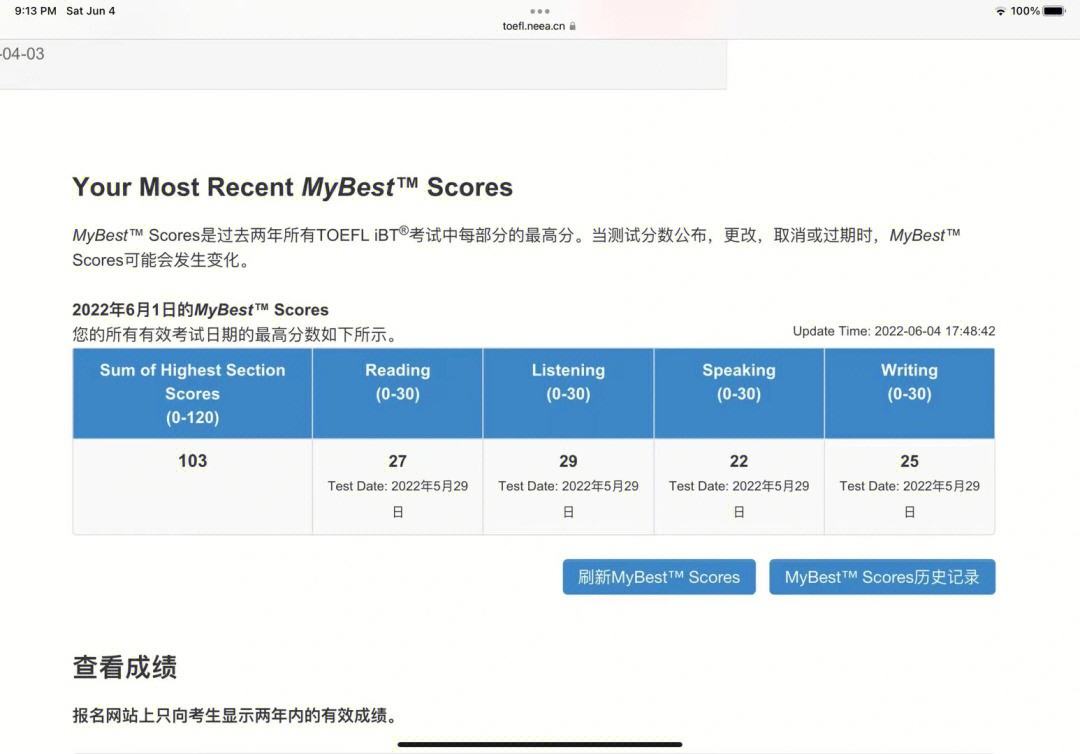Click the Listening (0-30) column header

pyautogui.click(x=568, y=393)
